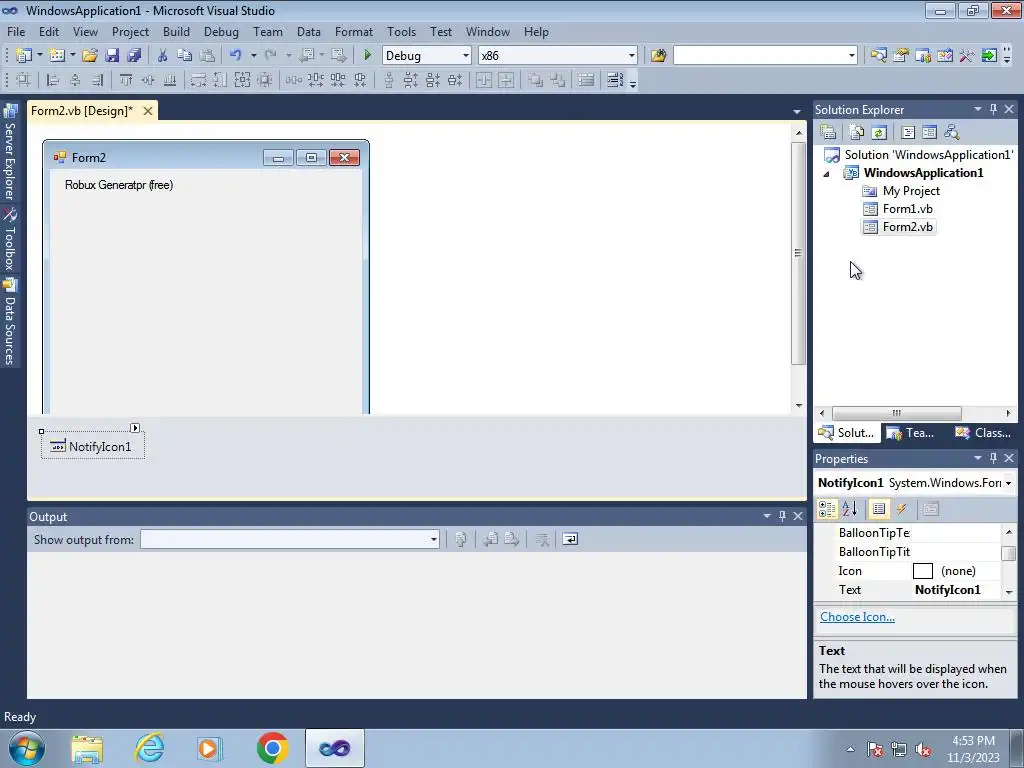This screenshot has width=1024, height=768.
Task: Click the Choose Icon... link
Action: [x=857, y=616]
